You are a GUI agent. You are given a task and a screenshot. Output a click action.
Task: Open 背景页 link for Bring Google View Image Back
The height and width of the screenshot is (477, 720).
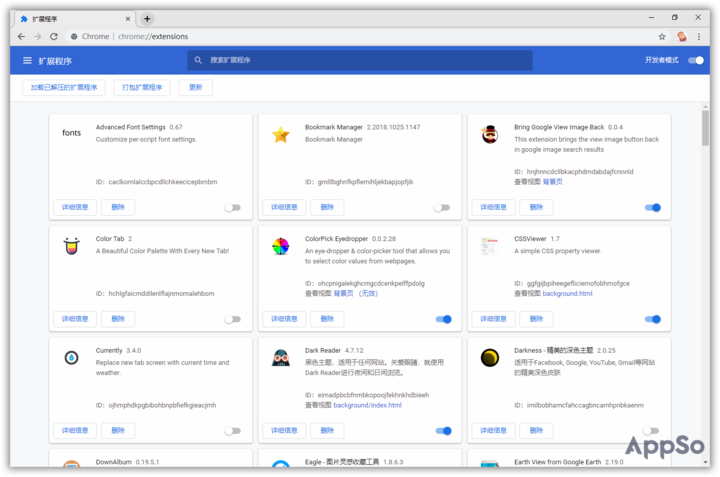(552, 182)
